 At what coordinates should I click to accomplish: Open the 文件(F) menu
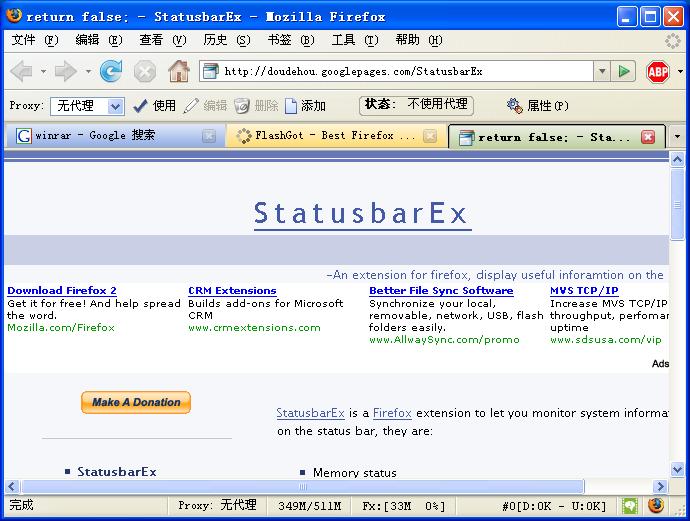[35, 40]
